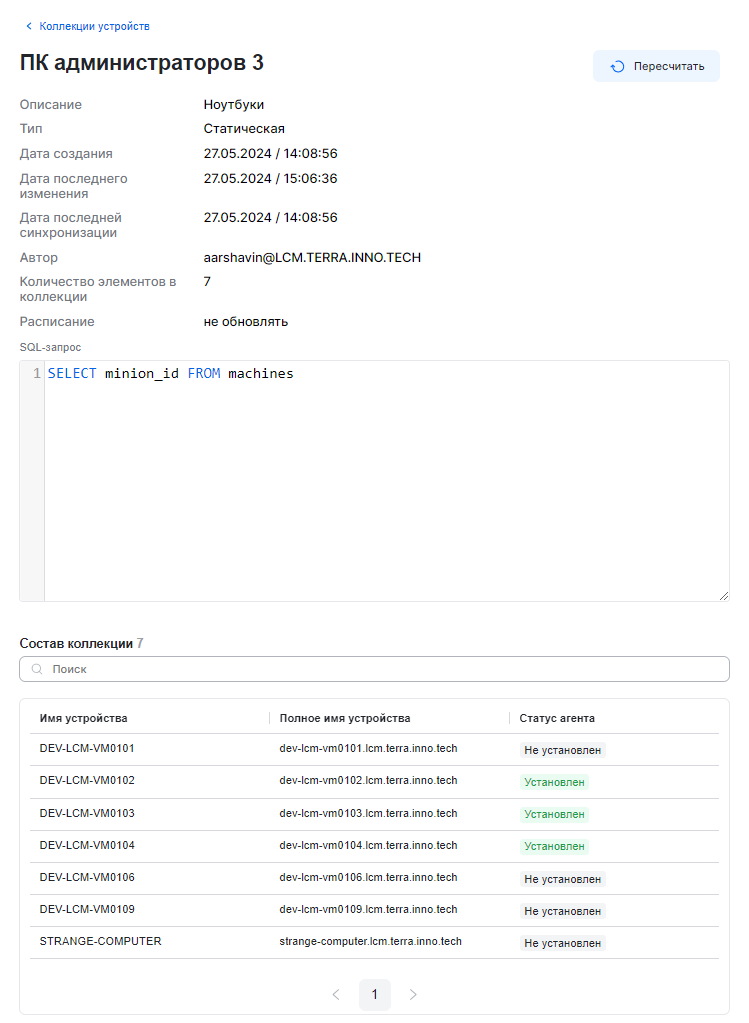Image resolution: width=749 pixels, height=1023 pixels.
Task: Click line number 1 in SQL gutter
Action: click(x=37, y=374)
